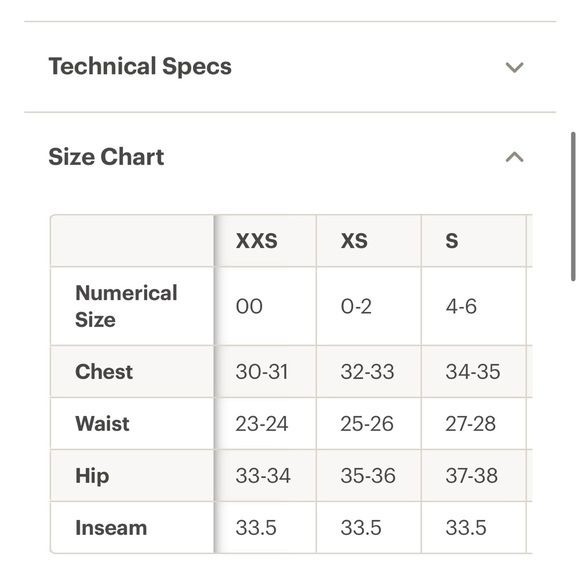Click the Waist row label
Image resolution: width=580 pixels, height=580 pixels.
[102, 424]
